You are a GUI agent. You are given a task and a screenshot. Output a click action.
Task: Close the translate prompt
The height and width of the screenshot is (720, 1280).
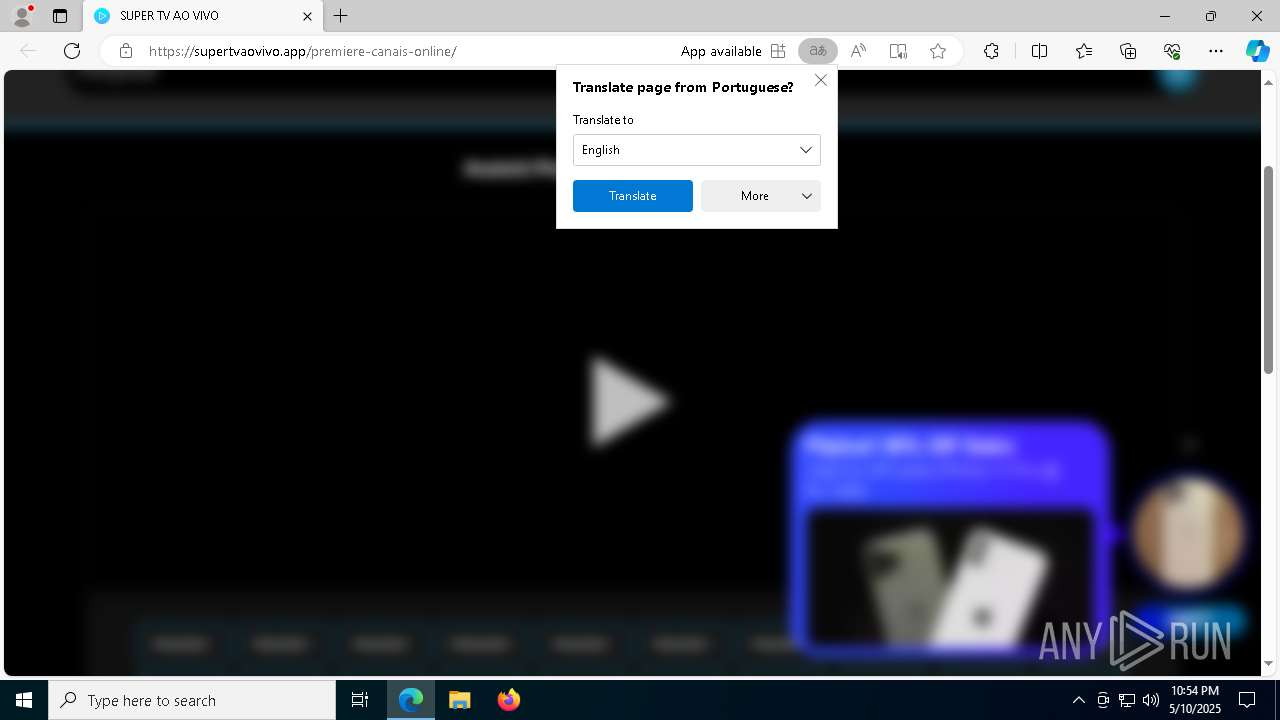(x=821, y=80)
